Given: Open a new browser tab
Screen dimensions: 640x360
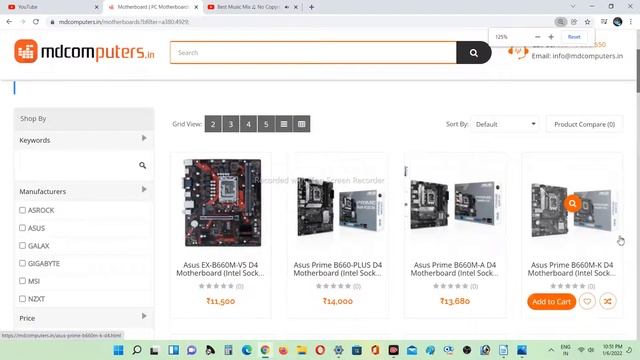Looking at the screenshot, I should [x=311, y=7].
